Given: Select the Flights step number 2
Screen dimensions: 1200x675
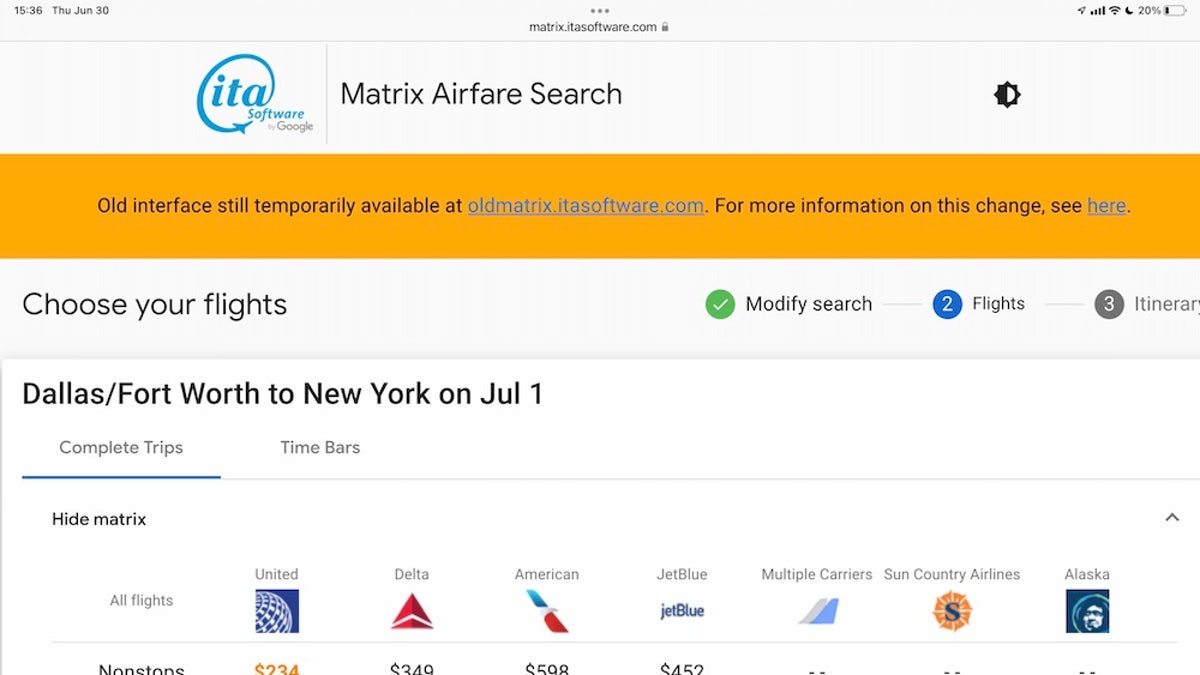Looking at the screenshot, I should click(x=947, y=304).
